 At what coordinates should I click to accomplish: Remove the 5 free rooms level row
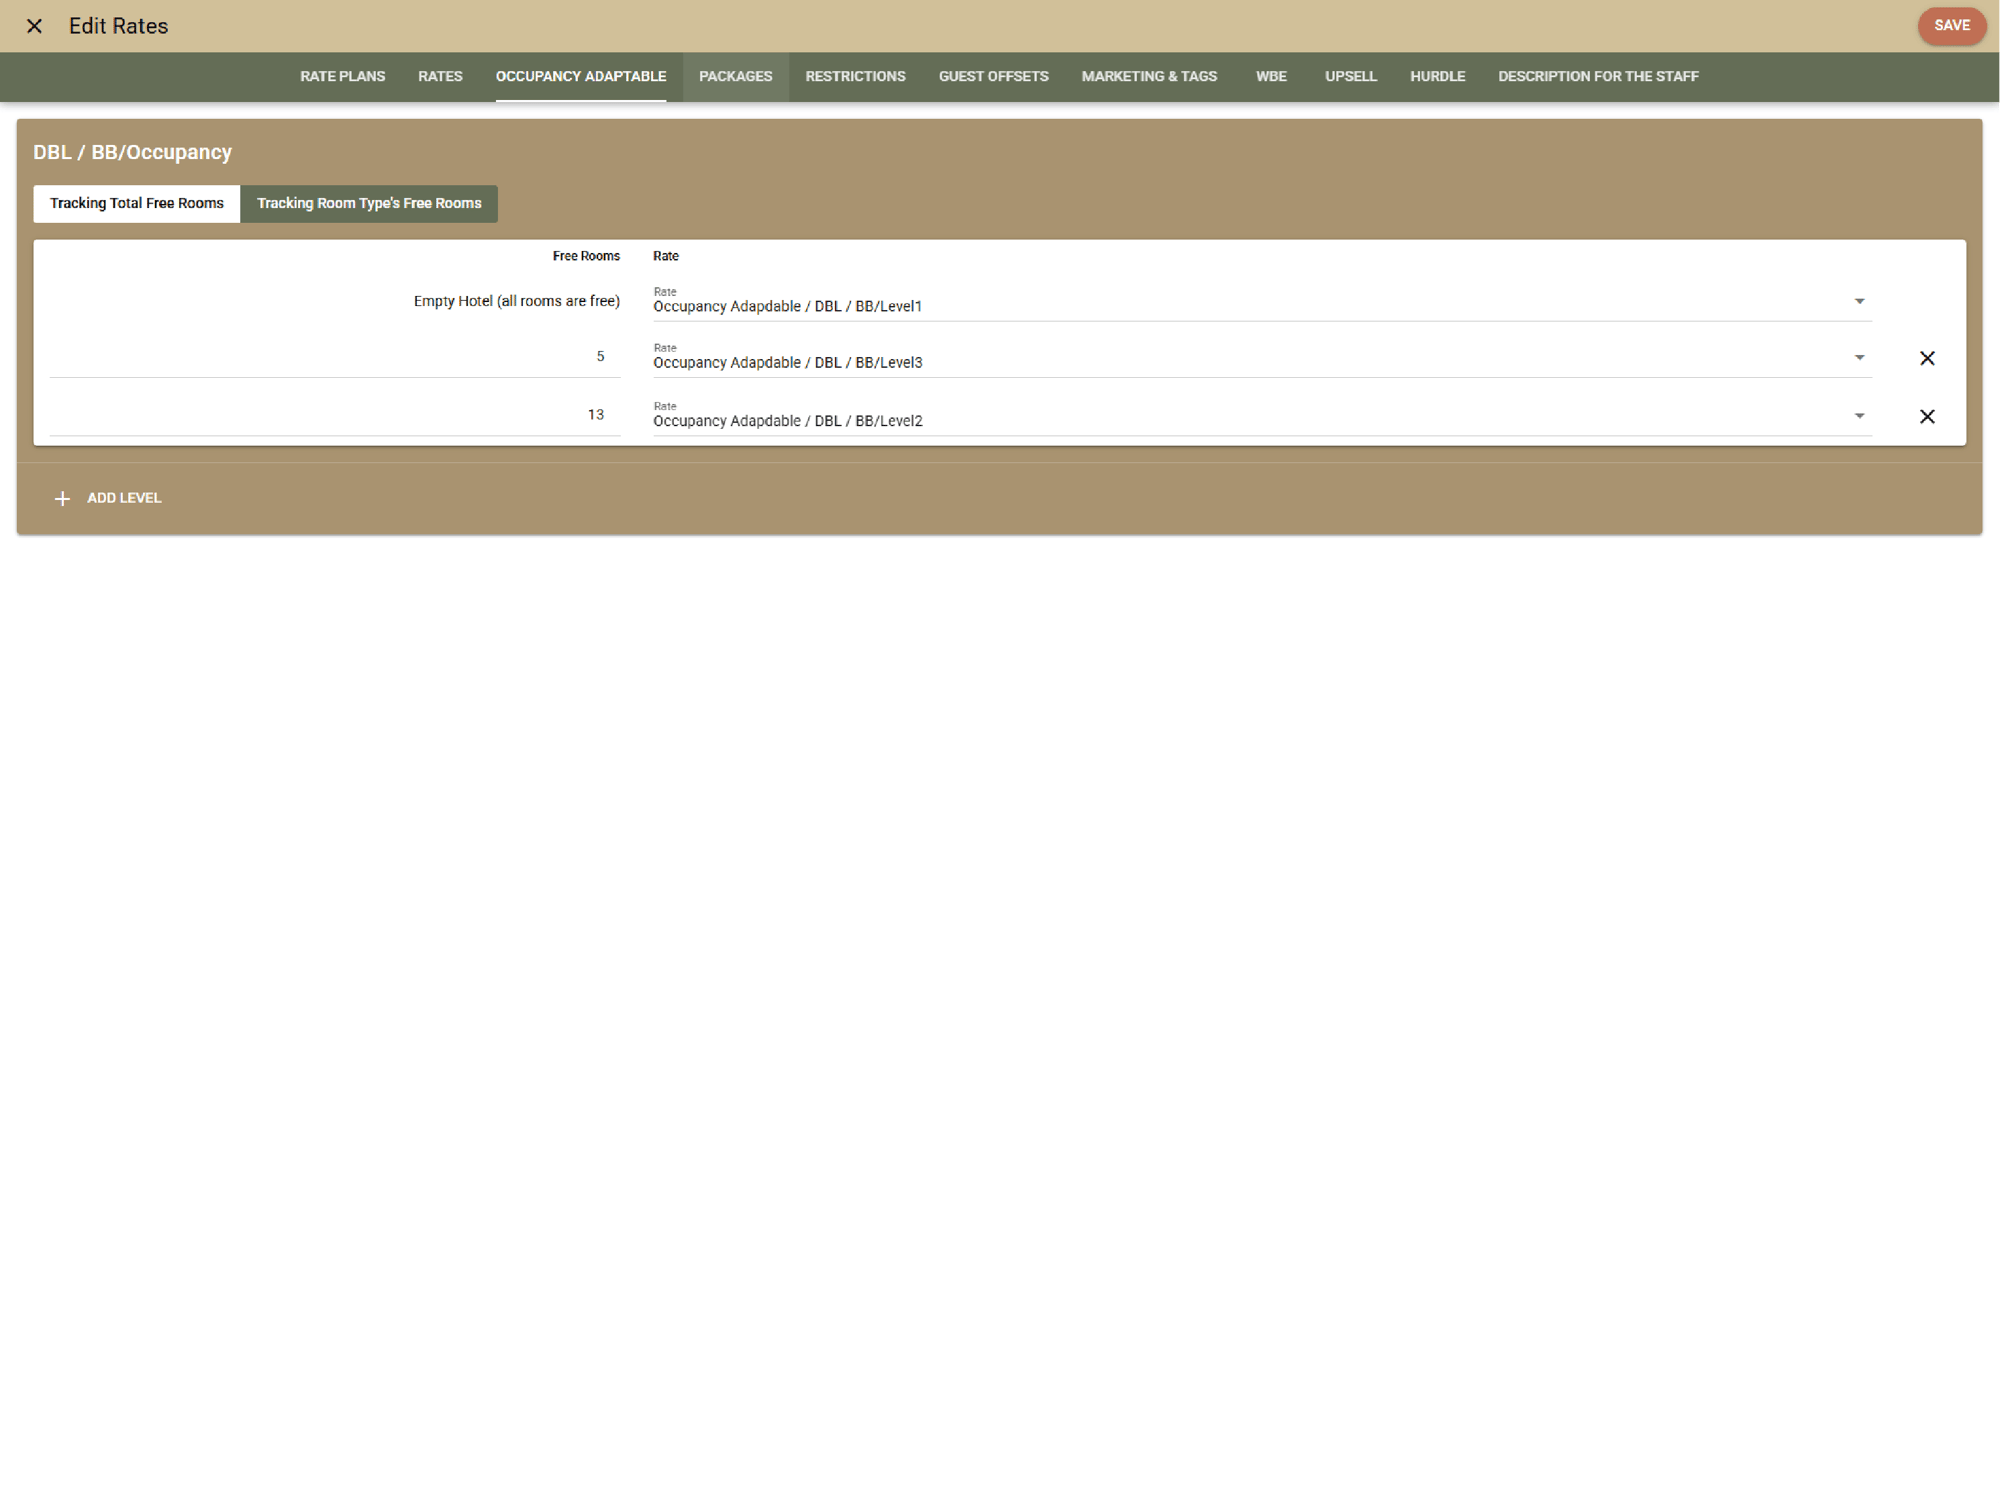click(1926, 358)
